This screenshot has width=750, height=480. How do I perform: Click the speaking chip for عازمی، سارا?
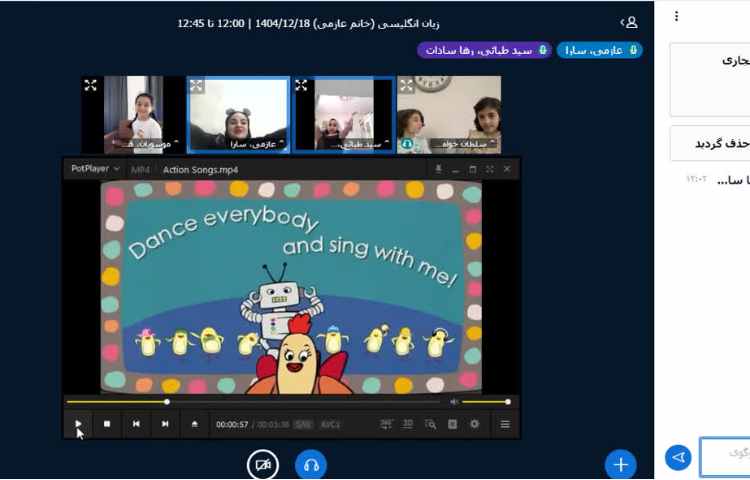point(600,50)
